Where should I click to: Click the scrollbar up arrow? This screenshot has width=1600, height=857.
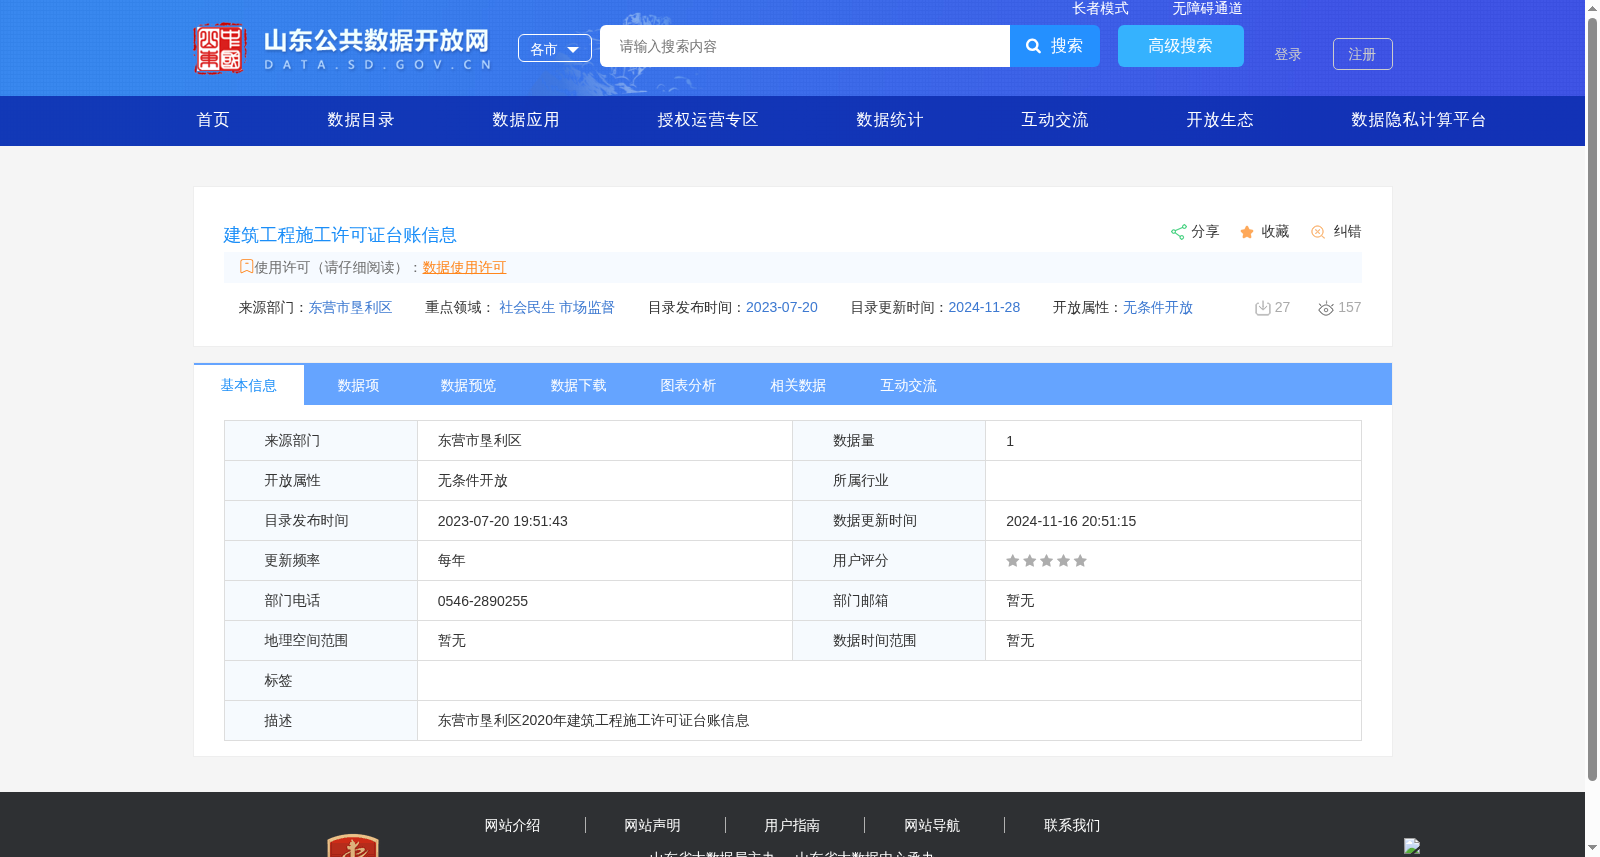click(x=1592, y=8)
